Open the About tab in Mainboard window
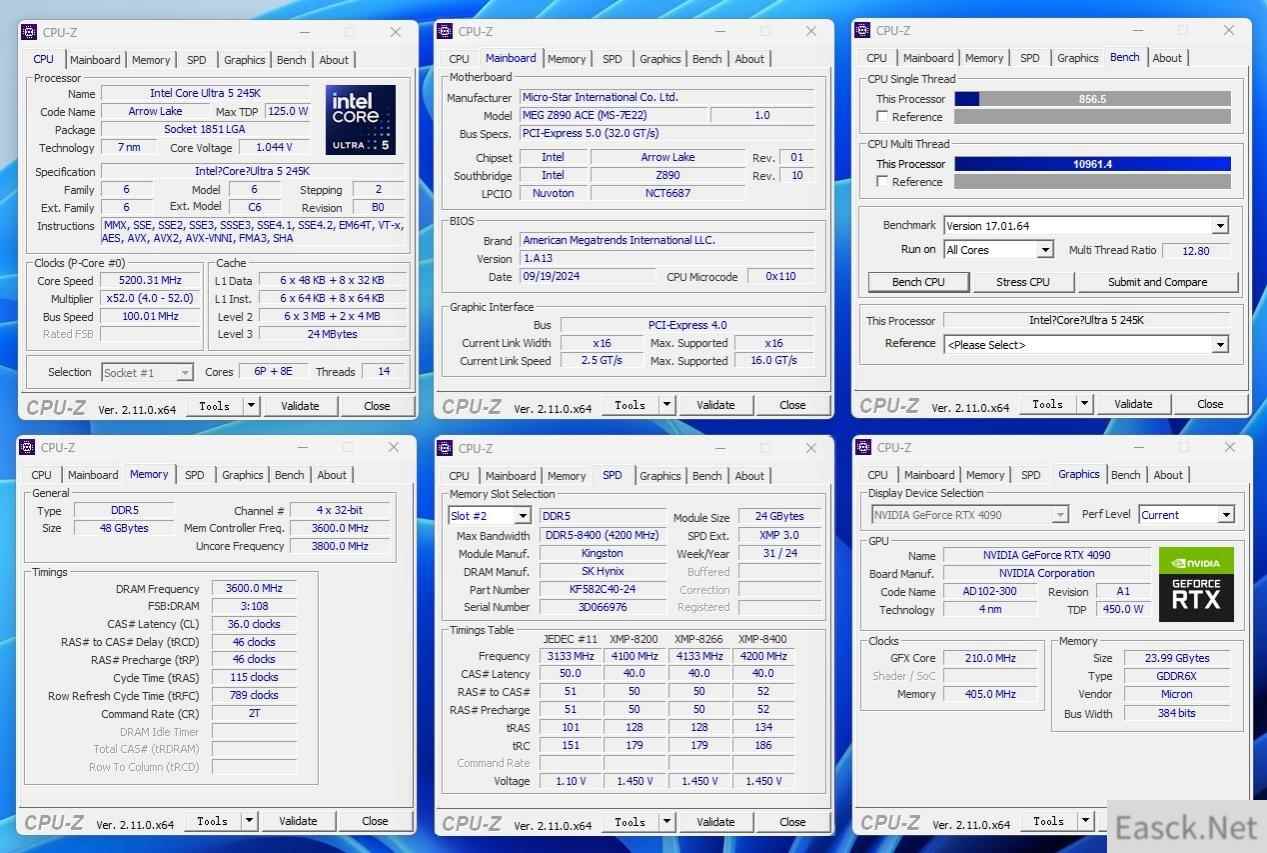Image resolution: width=1267 pixels, height=853 pixels. pyautogui.click(x=749, y=59)
